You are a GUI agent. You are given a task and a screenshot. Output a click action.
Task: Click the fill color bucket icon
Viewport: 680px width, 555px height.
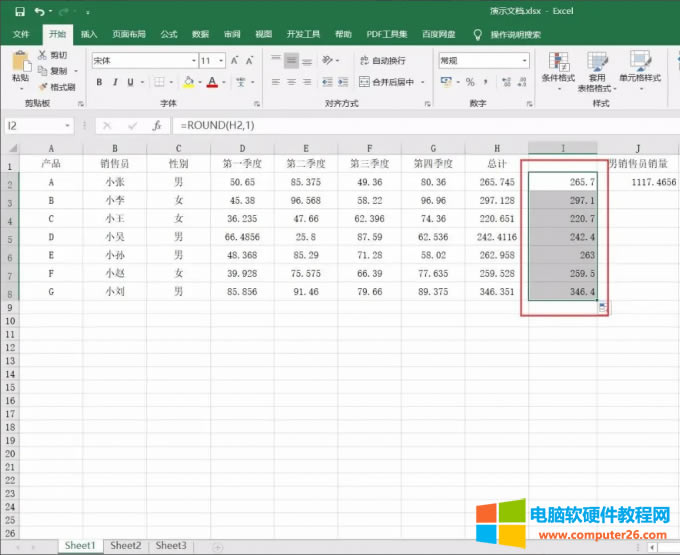pyautogui.click(x=186, y=82)
